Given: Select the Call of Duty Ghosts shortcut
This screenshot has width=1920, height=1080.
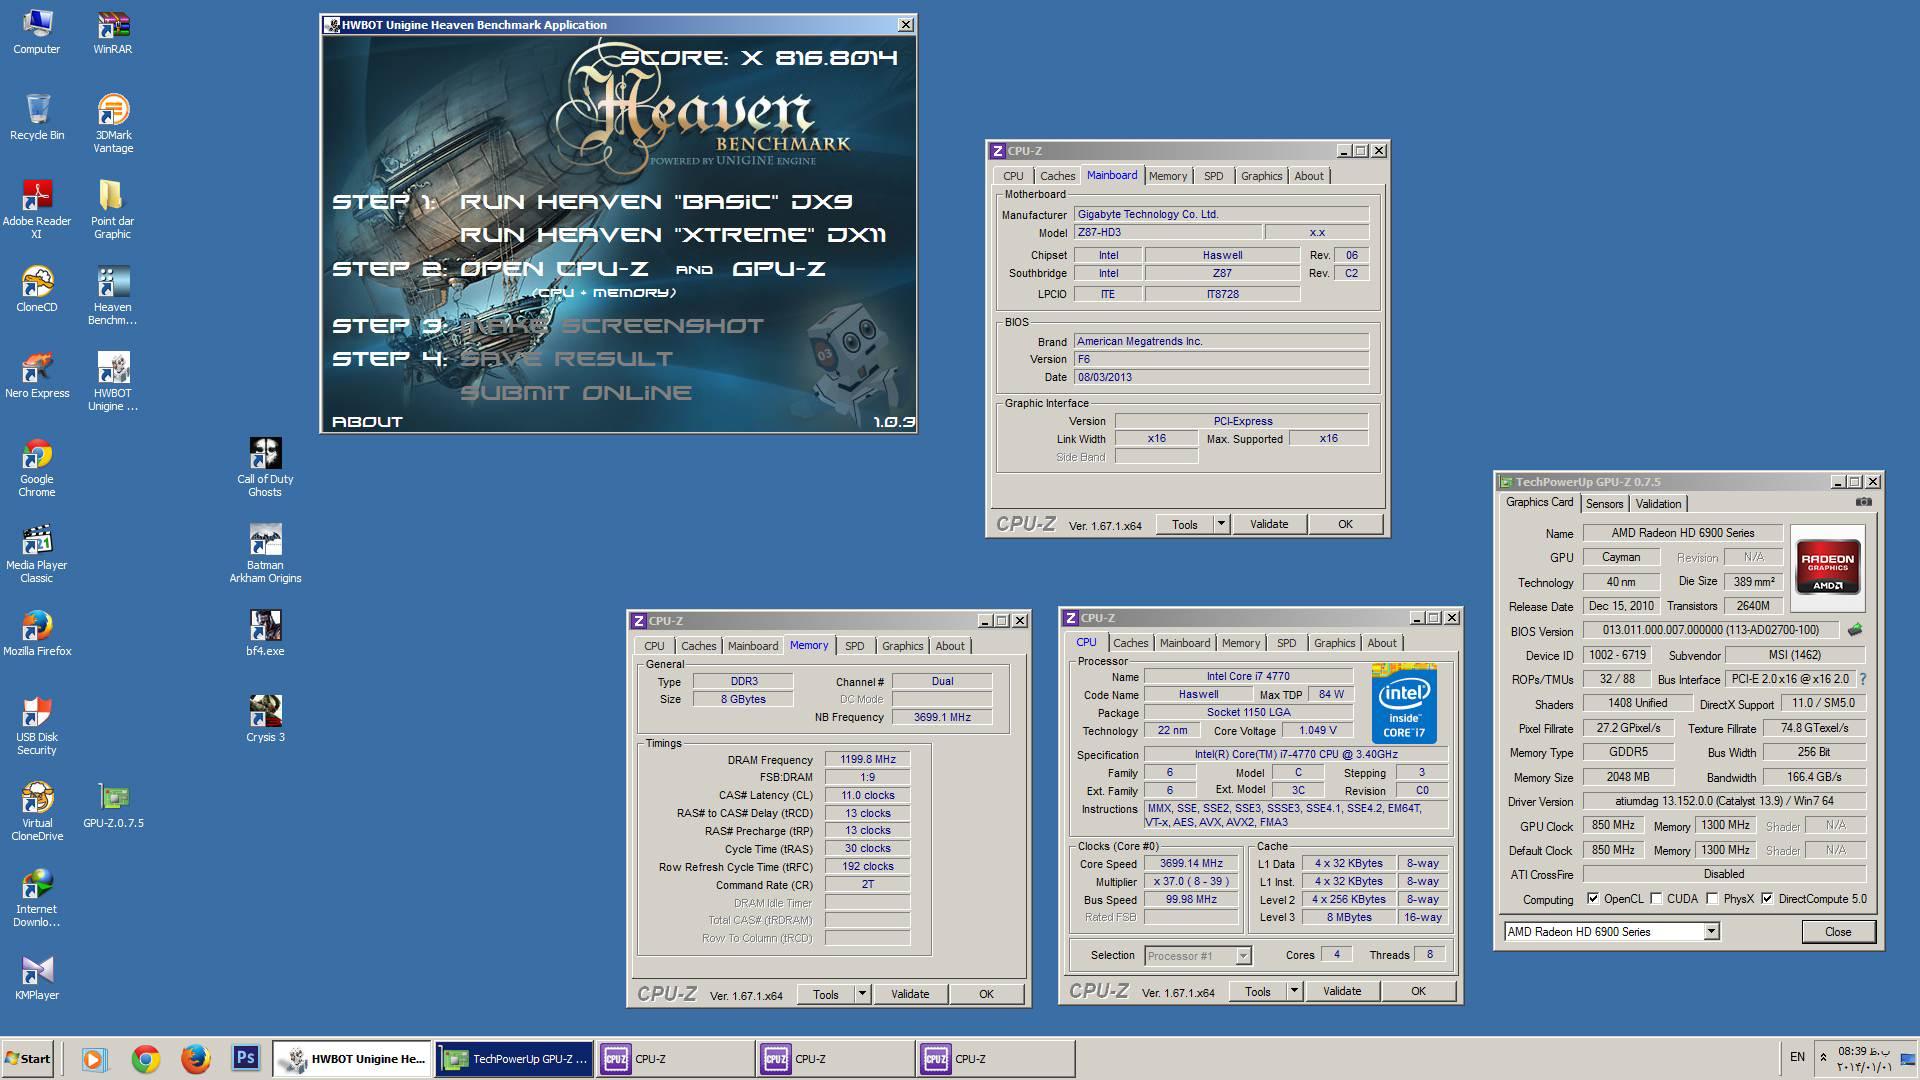Looking at the screenshot, I should 265,467.
